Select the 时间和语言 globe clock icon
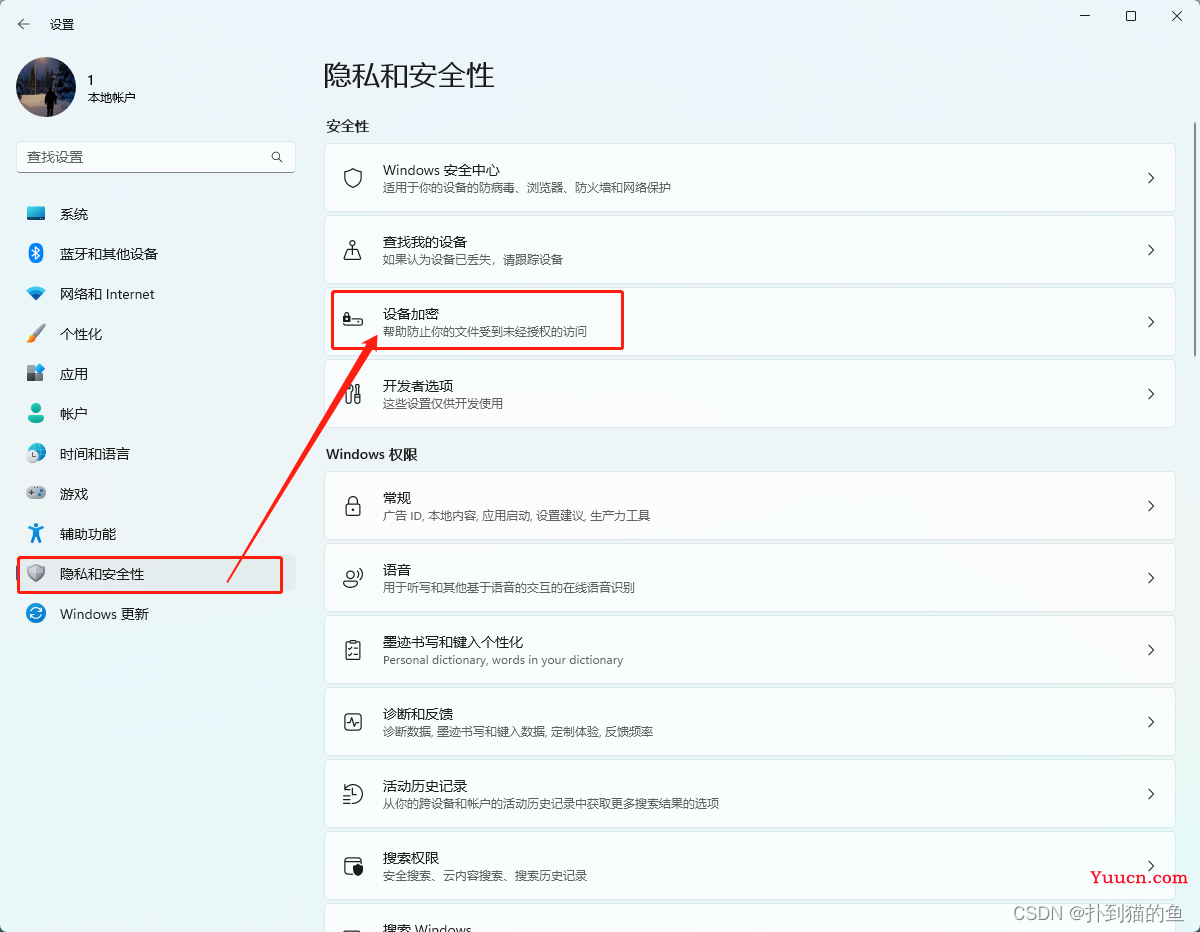This screenshot has width=1200, height=932. click(x=36, y=454)
